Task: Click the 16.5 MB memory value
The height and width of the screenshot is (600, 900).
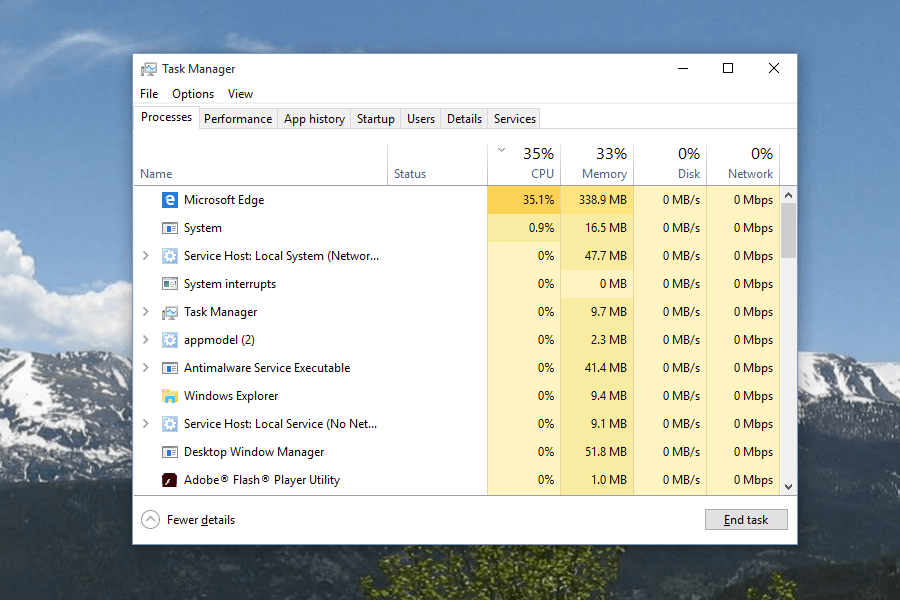Action: (x=606, y=228)
